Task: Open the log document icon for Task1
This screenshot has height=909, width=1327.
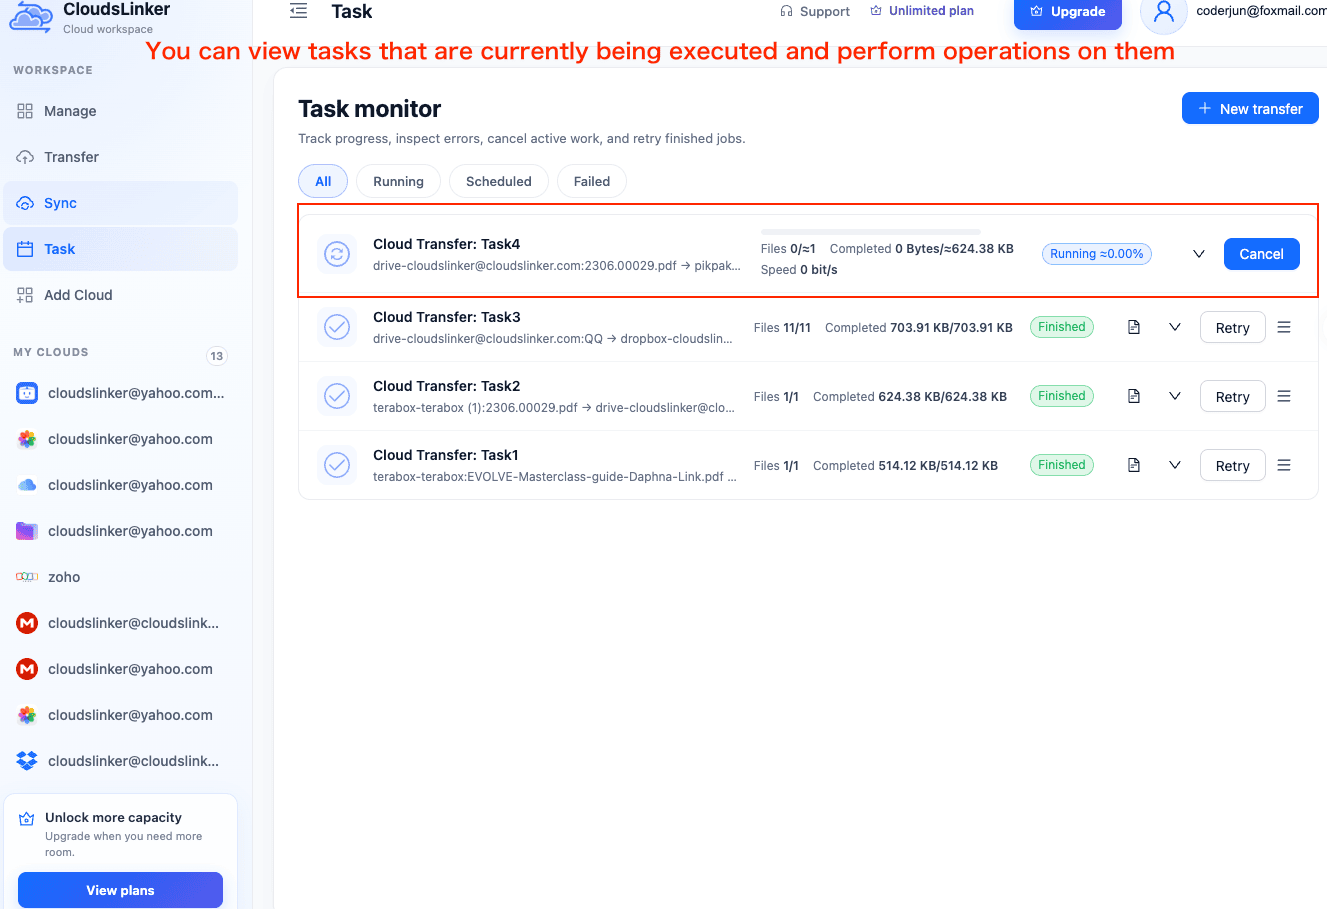Action: pos(1134,465)
